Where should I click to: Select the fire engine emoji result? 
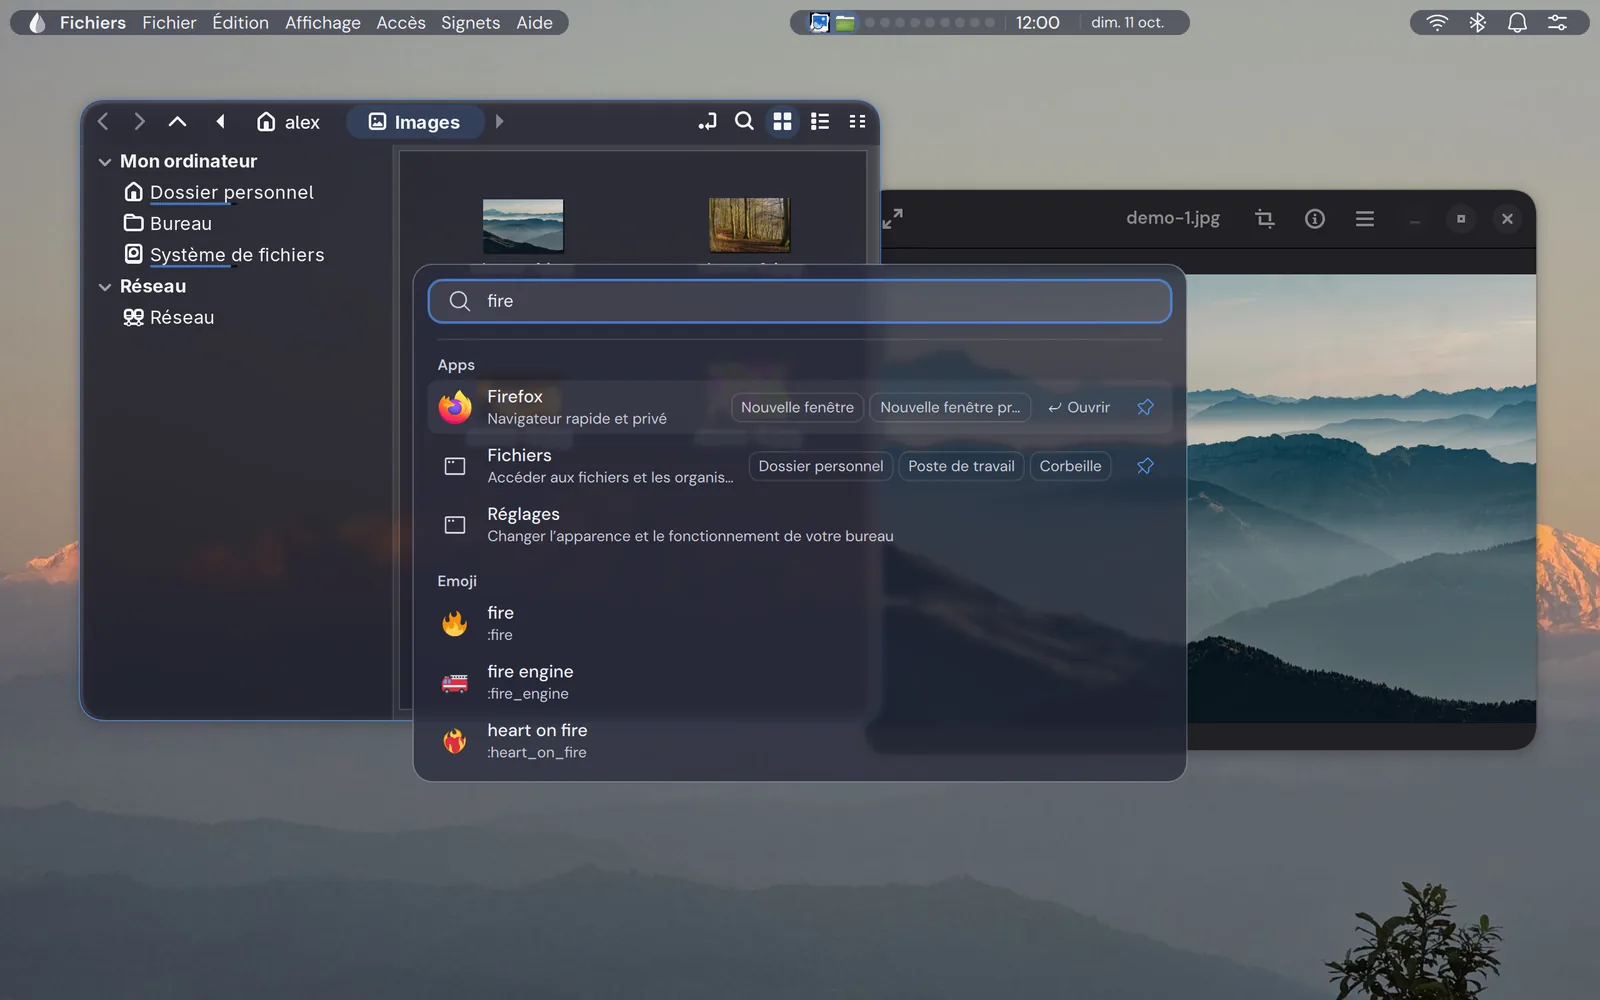[800, 682]
